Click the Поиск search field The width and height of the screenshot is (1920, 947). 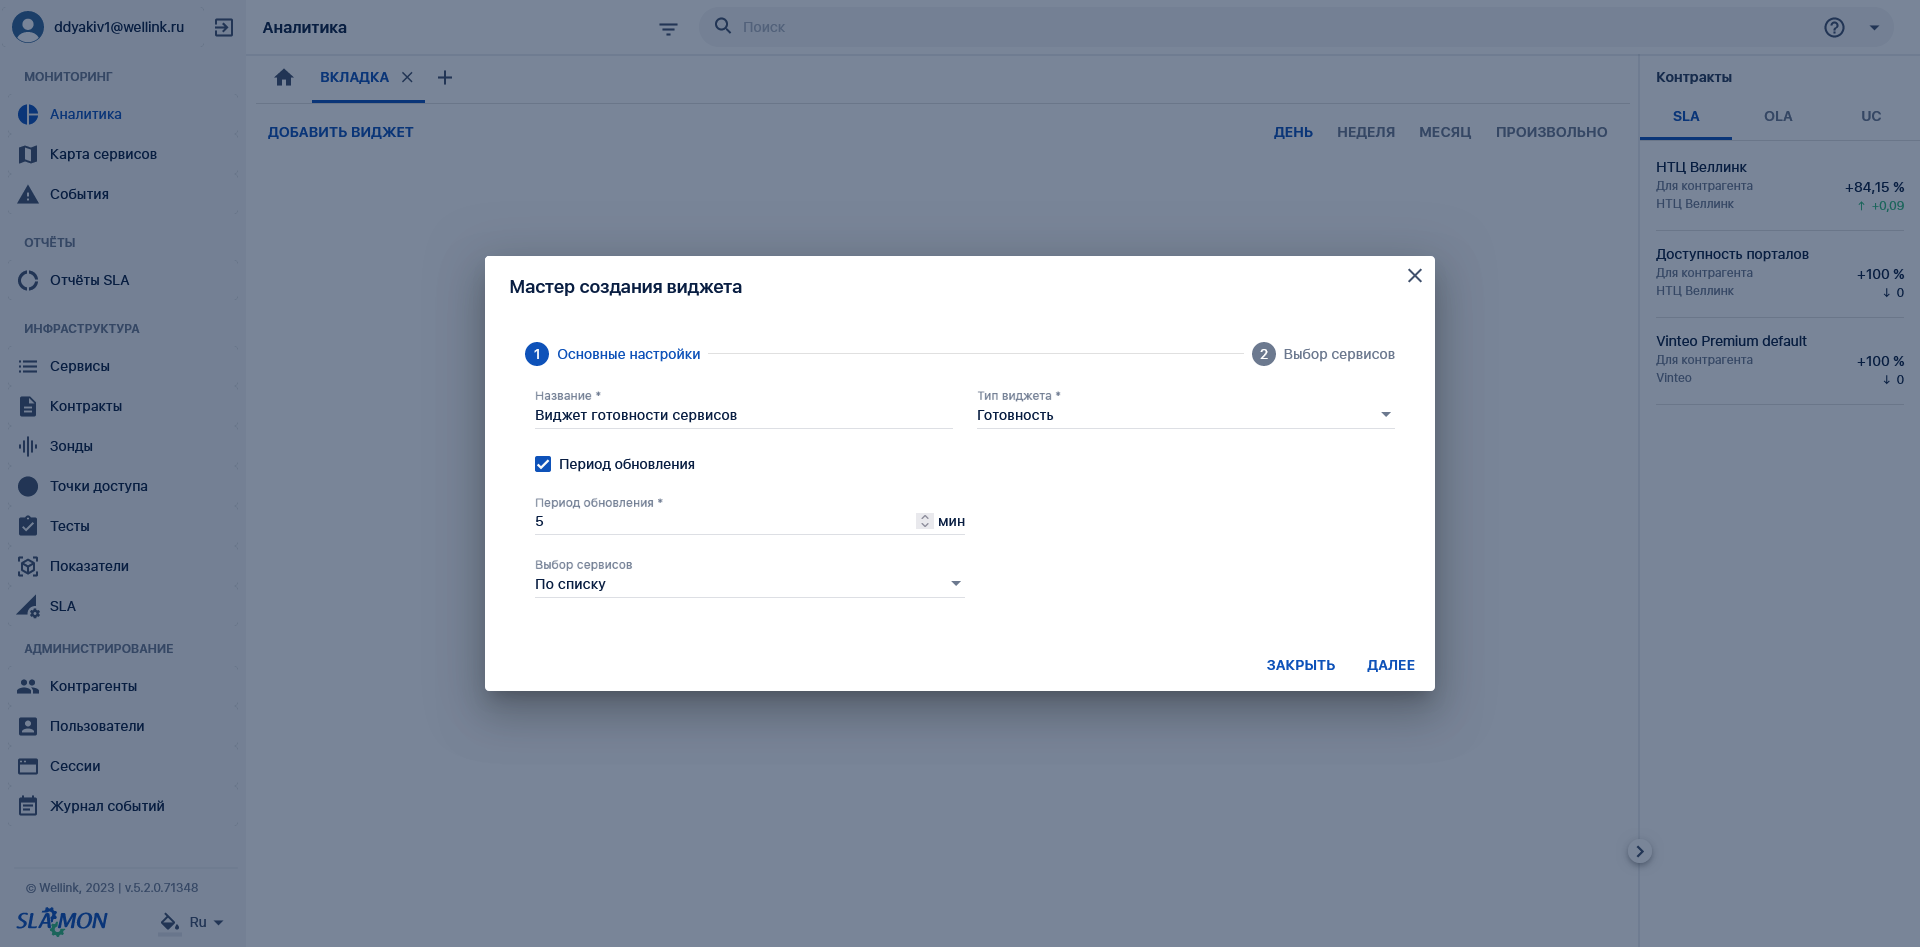pyautogui.click(x=1270, y=27)
